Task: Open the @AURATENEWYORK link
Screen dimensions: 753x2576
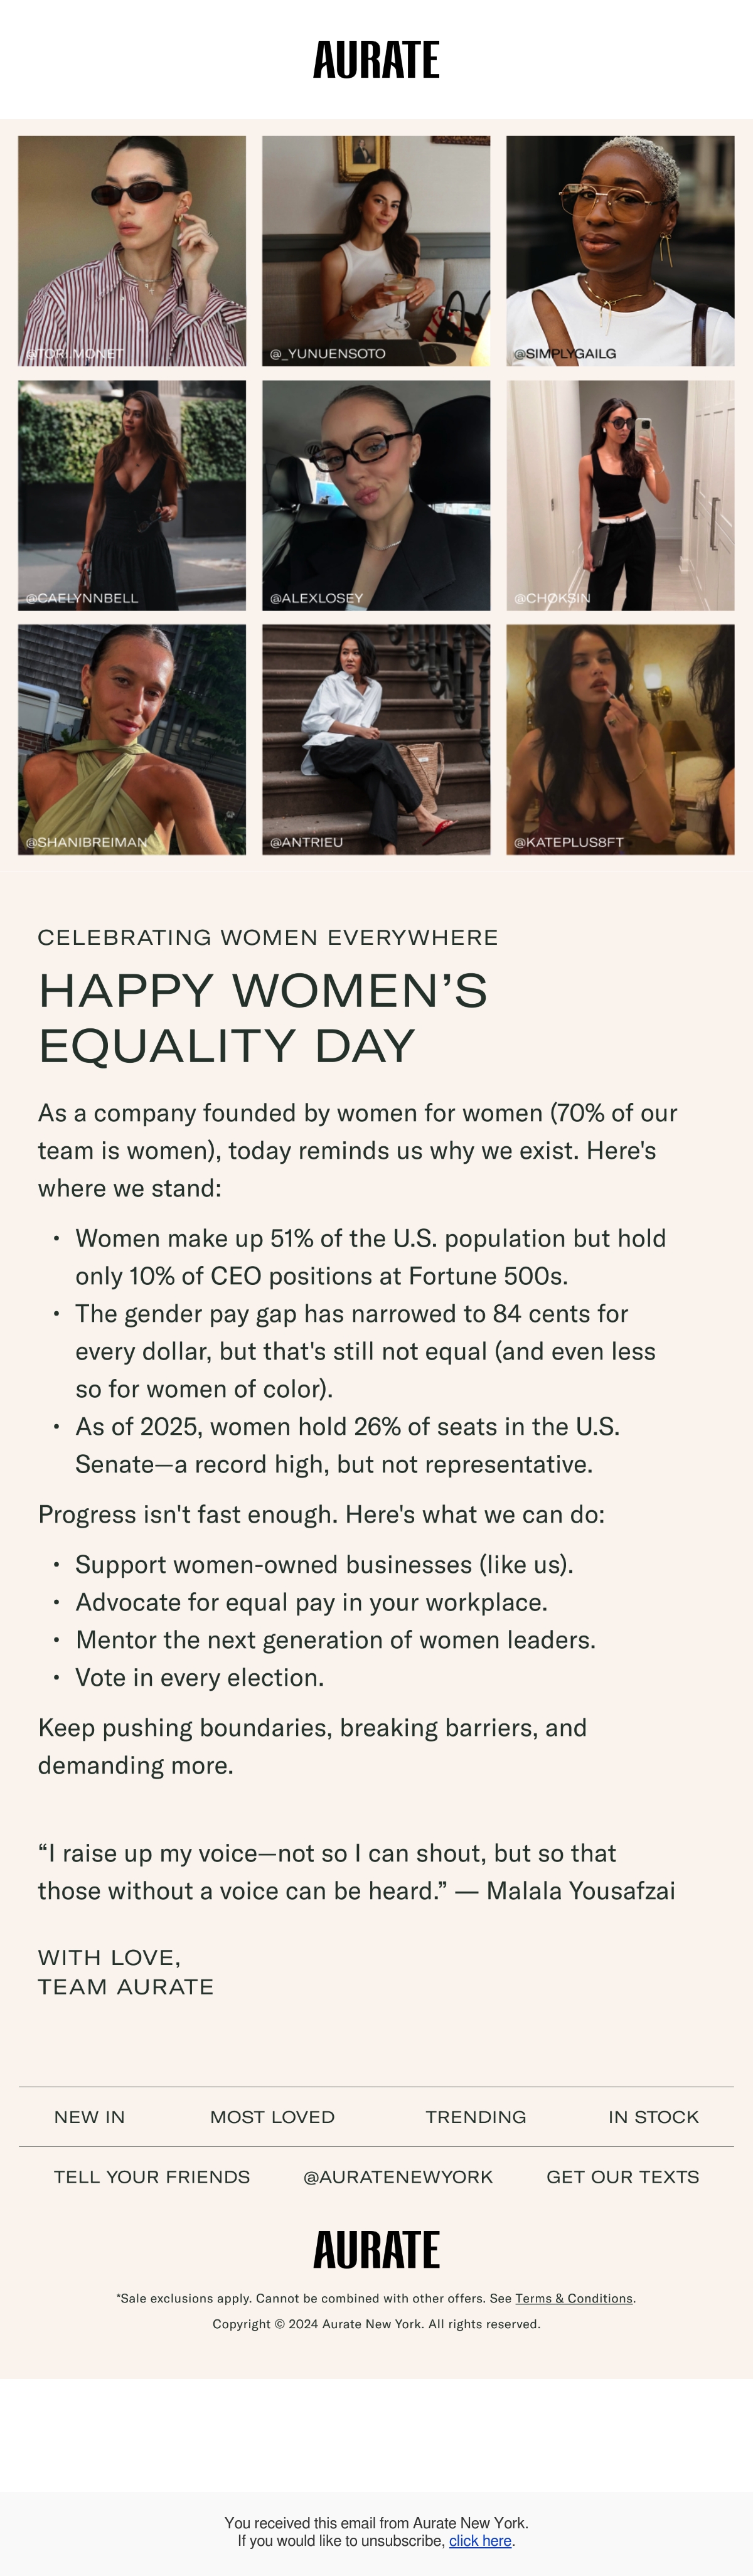Action: point(398,2177)
